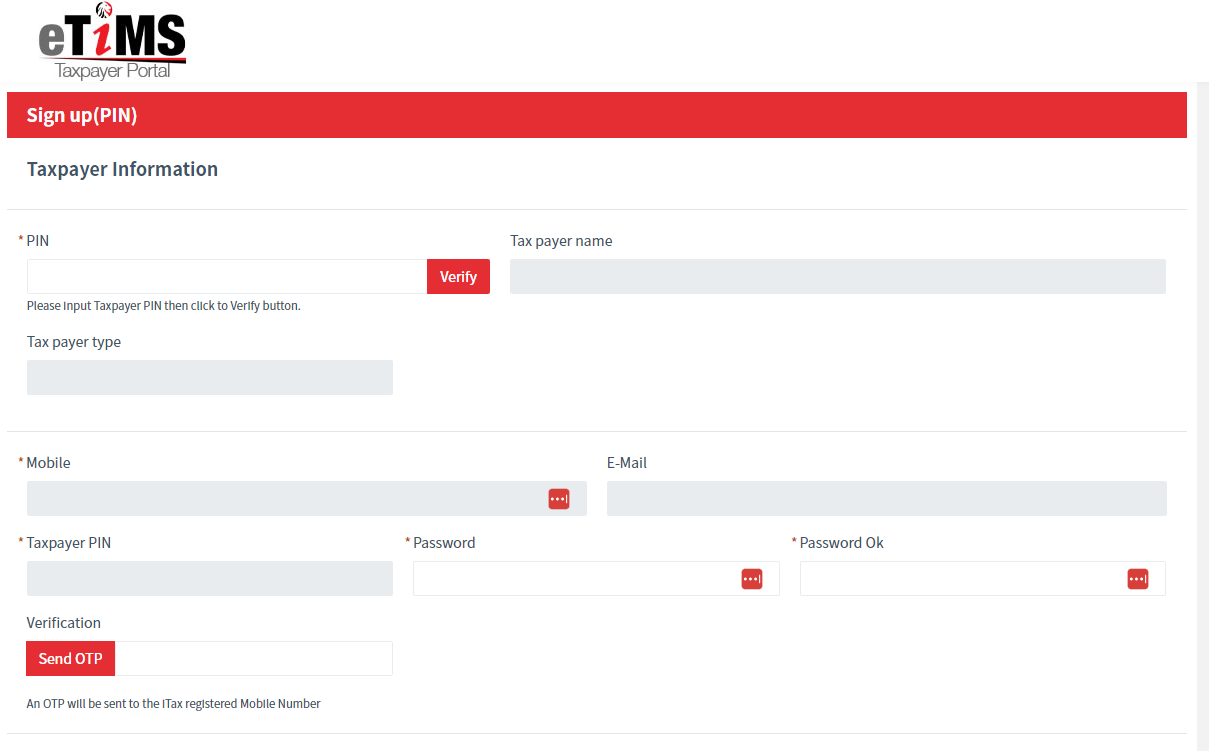Click the Tax payer type label
Image resolution: width=1209 pixels, height=751 pixels.
pos(74,342)
